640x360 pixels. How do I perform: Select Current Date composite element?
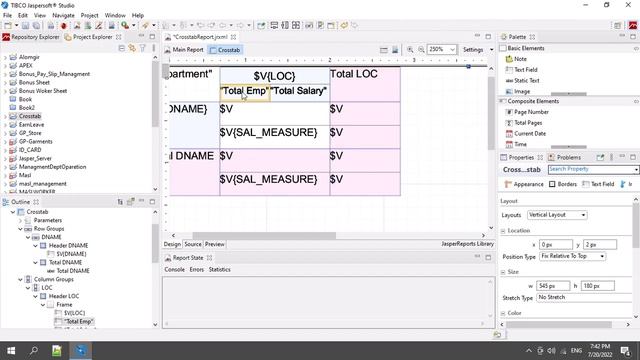pos(530,133)
